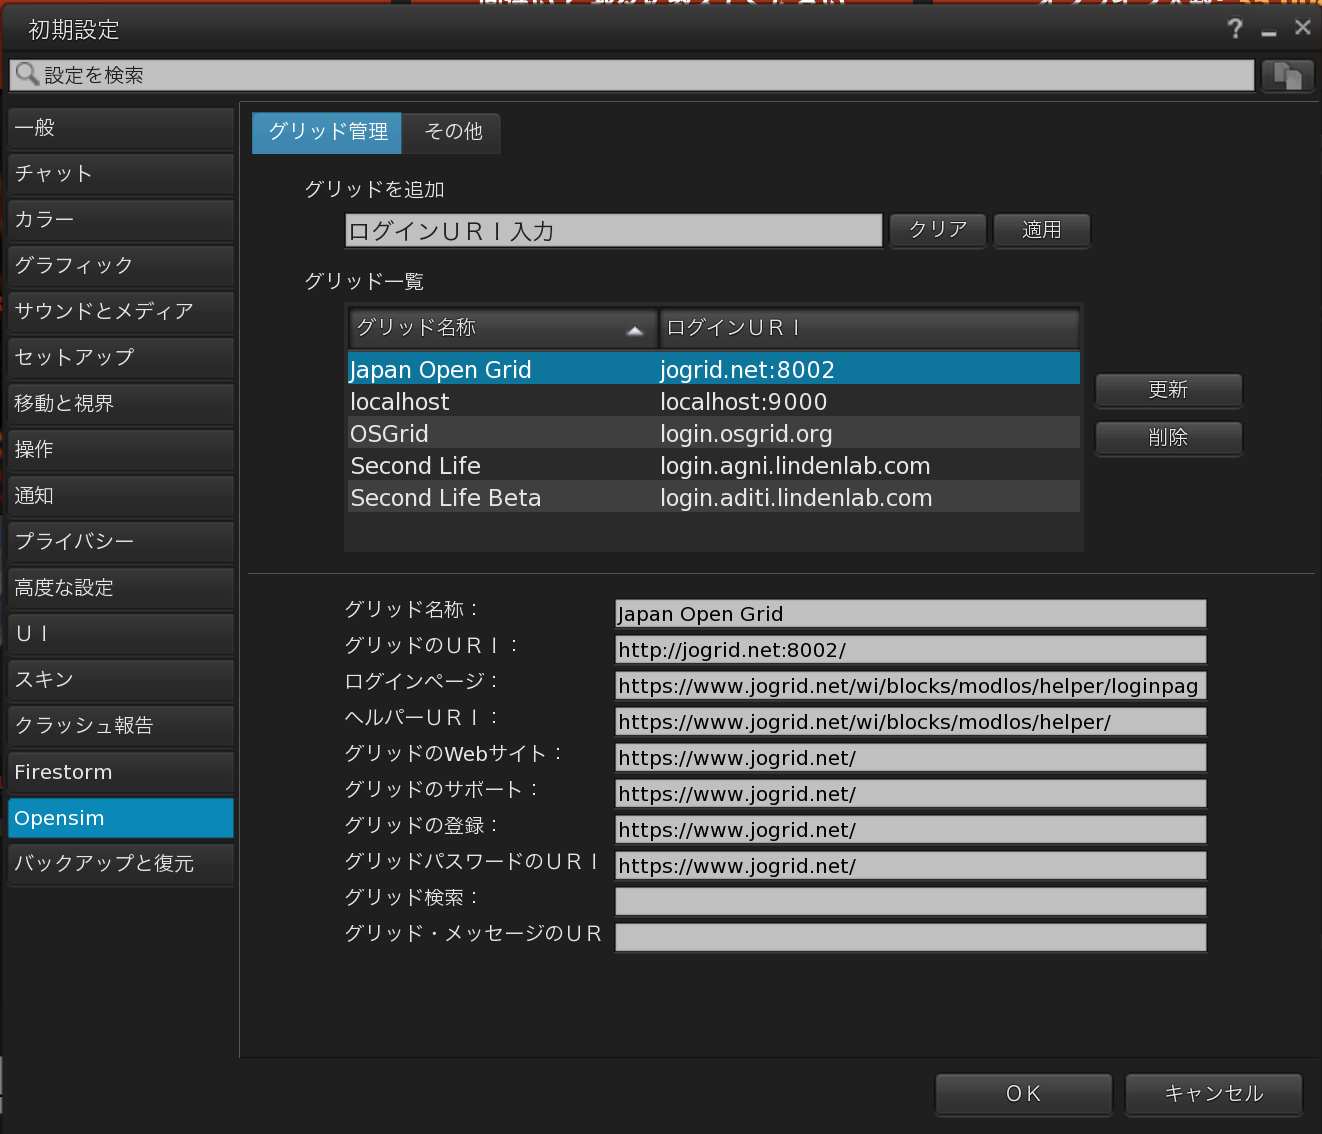
Task: Click the help question mark icon
Action: tap(1235, 29)
